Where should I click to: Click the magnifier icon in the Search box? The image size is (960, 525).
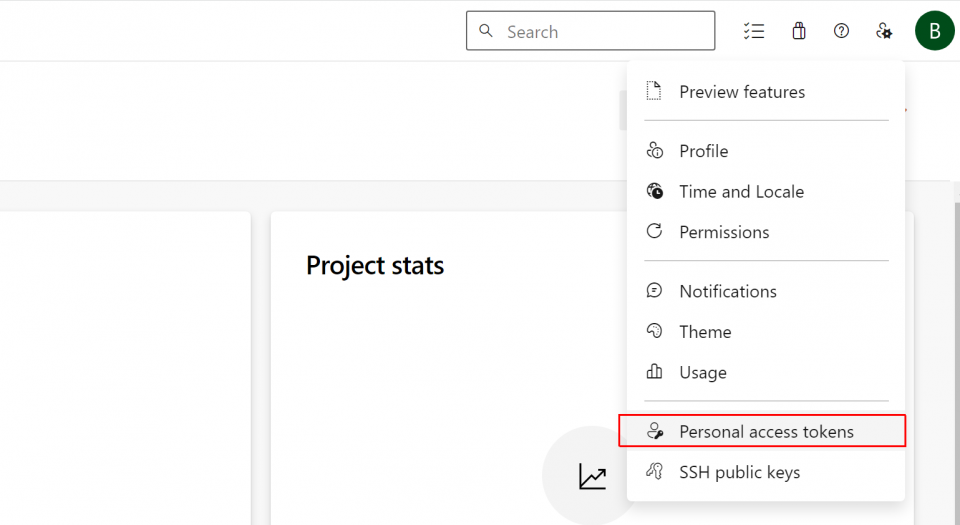pos(486,31)
